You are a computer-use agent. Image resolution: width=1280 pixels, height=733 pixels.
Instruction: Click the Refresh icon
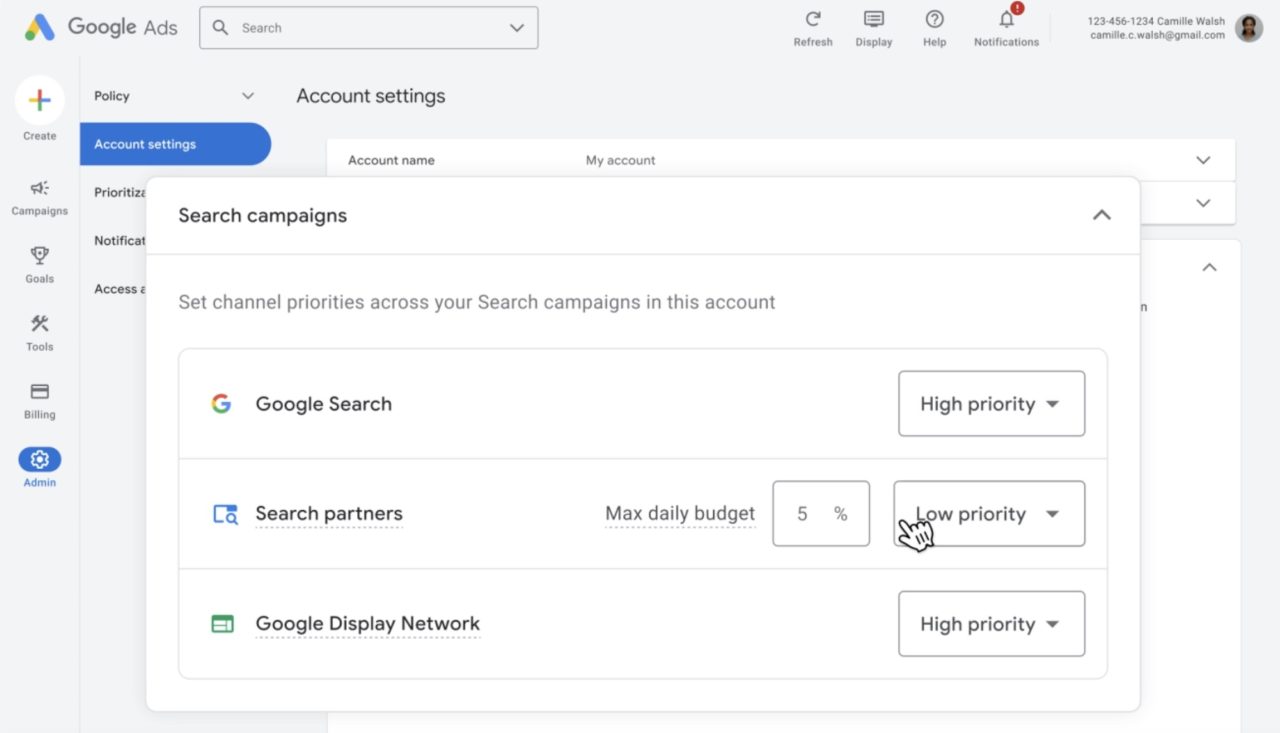tap(813, 19)
